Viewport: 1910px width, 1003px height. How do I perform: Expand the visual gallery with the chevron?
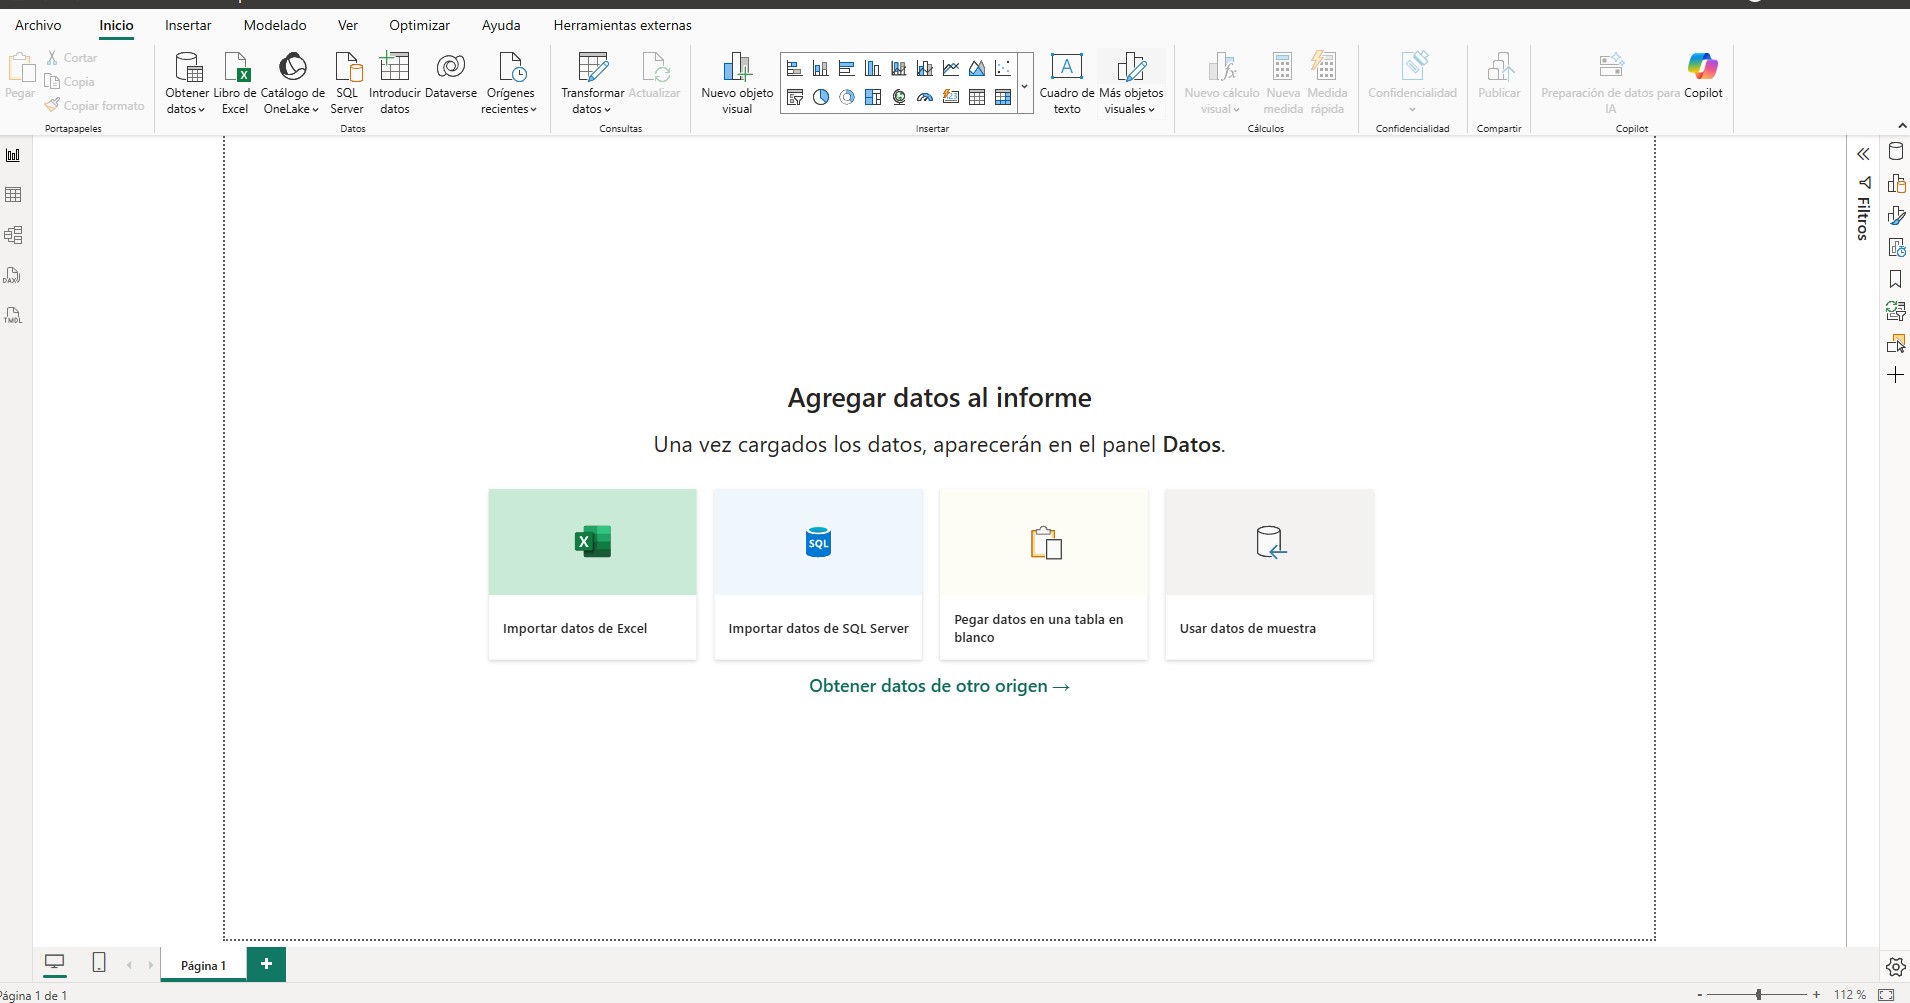click(x=1025, y=85)
